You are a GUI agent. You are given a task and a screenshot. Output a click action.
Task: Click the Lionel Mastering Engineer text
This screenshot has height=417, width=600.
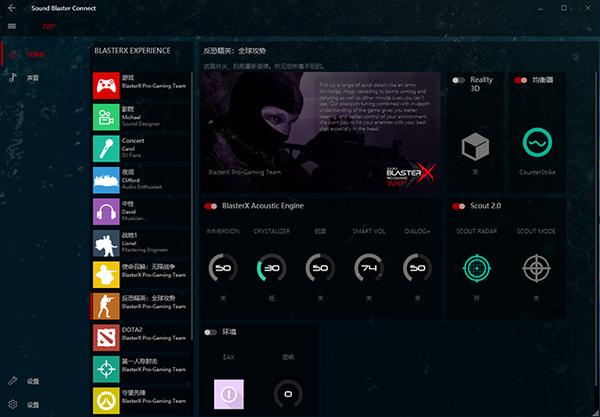[145, 246]
